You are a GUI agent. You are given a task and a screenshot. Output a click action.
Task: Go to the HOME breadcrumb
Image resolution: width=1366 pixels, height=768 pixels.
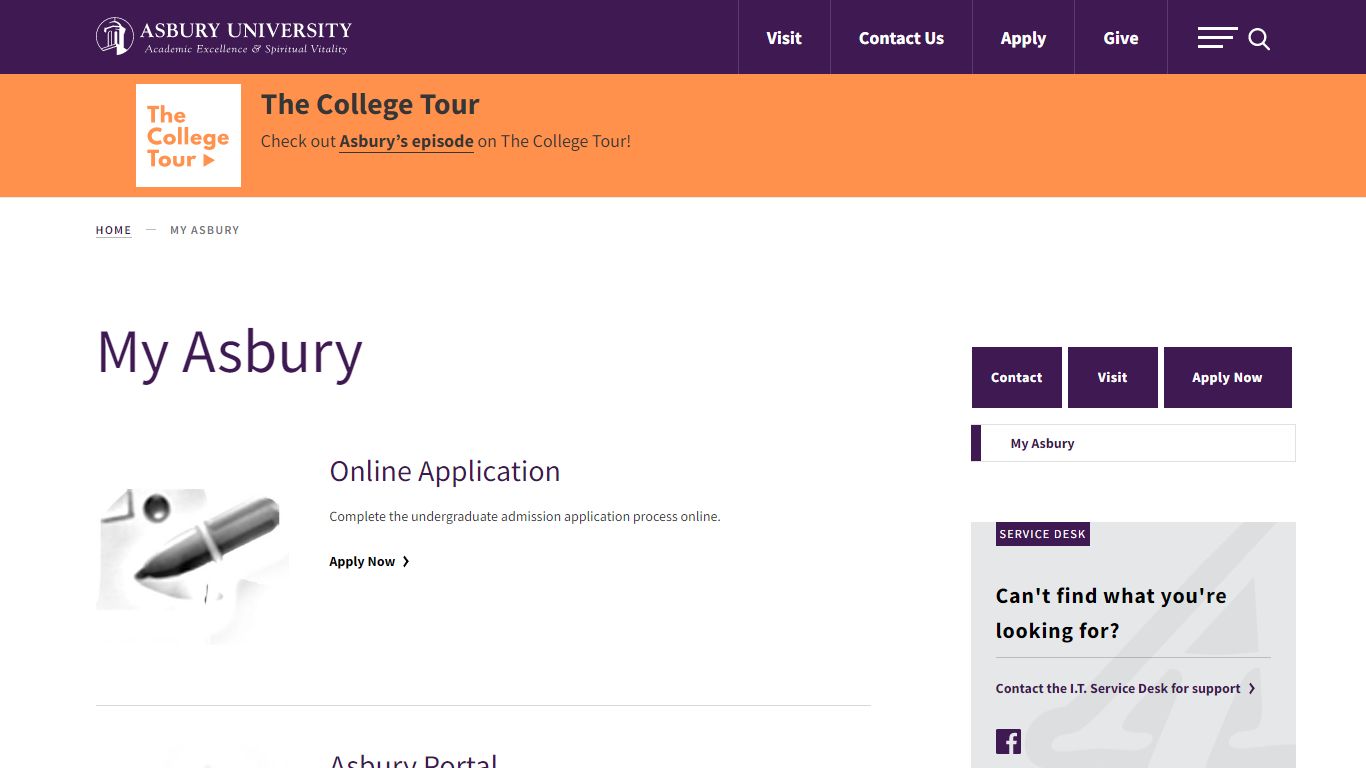point(114,230)
